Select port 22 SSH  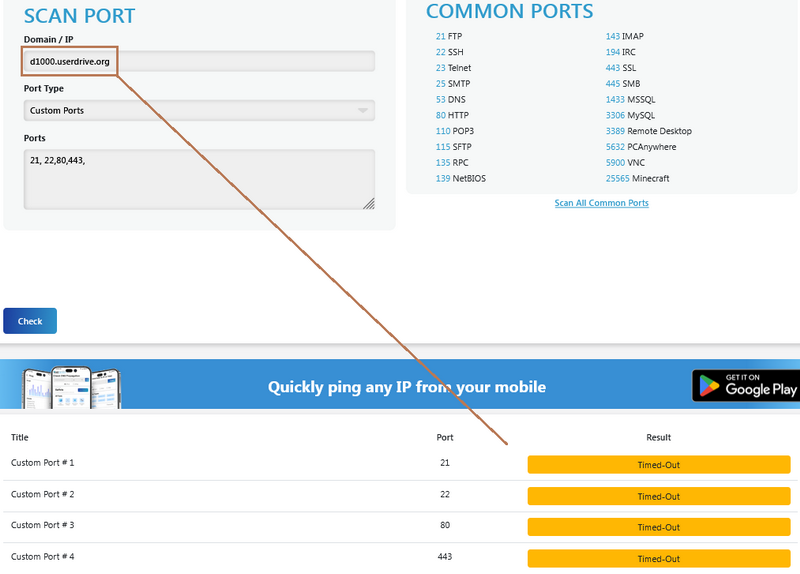click(449, 52)
